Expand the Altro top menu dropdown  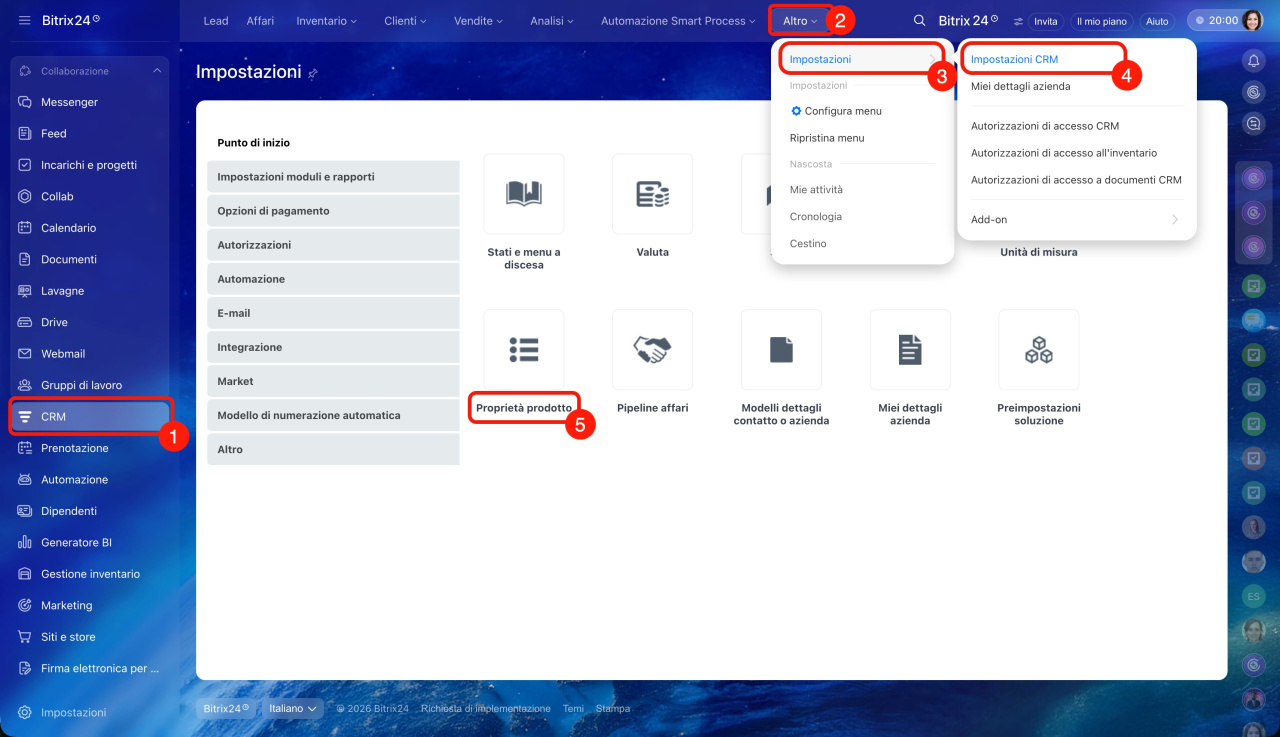[800, 21]
